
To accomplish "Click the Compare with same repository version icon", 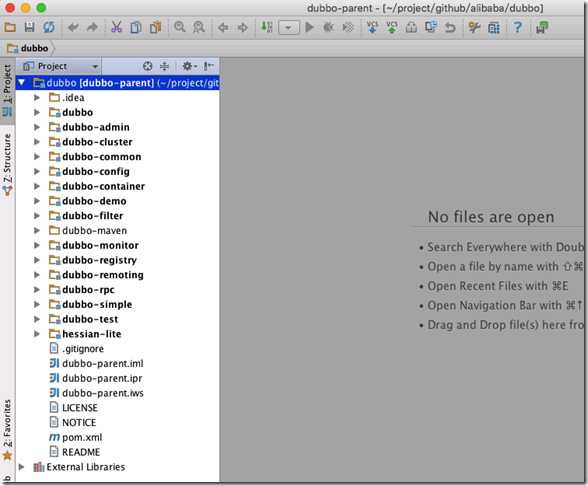I will pos(431,27).
